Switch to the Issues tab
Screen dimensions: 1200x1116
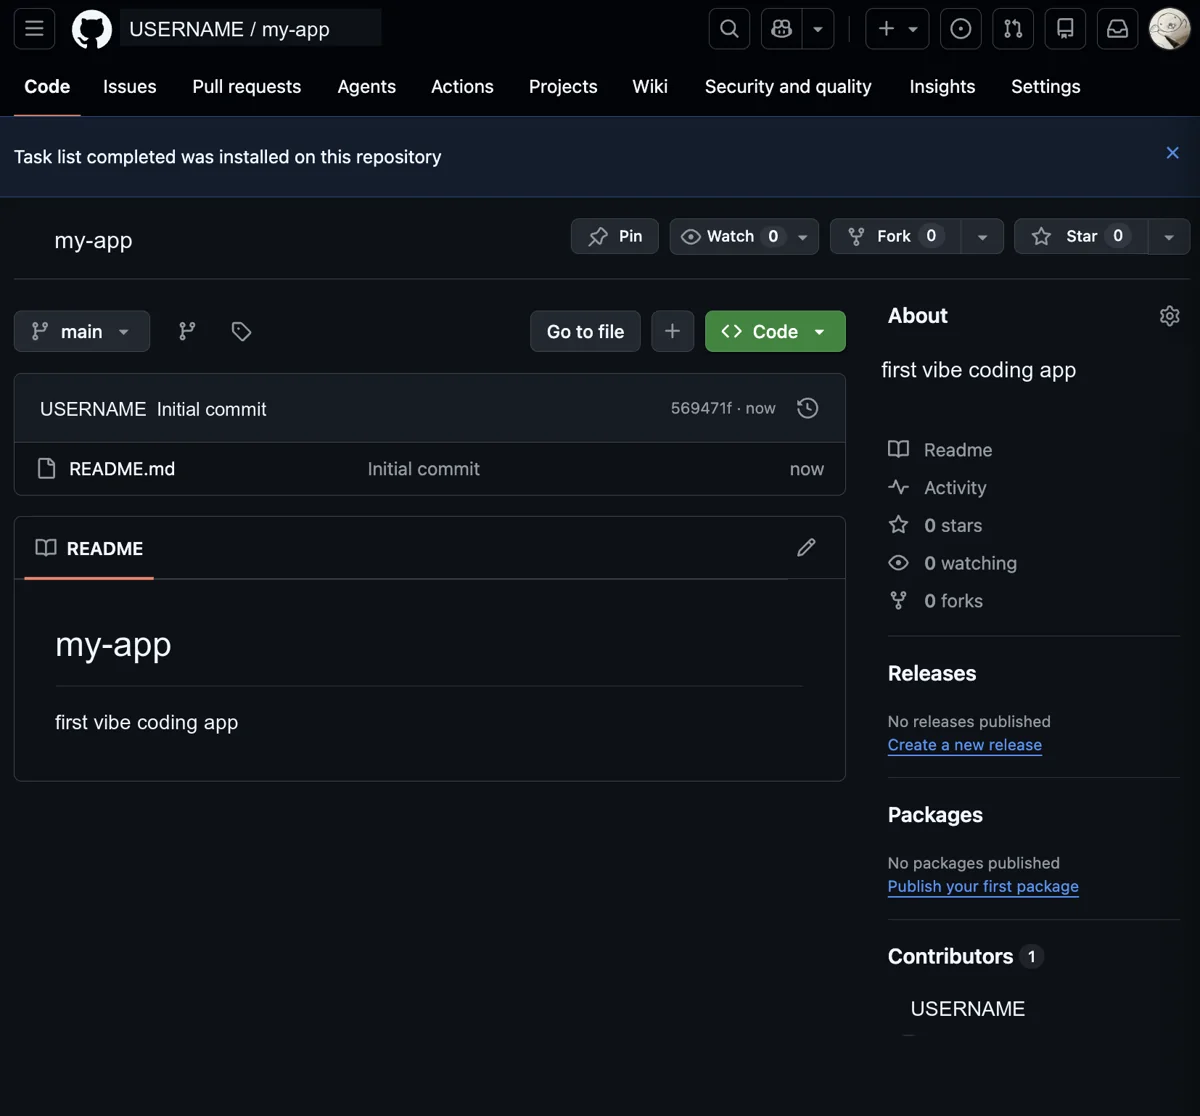[x=129, y=86]
